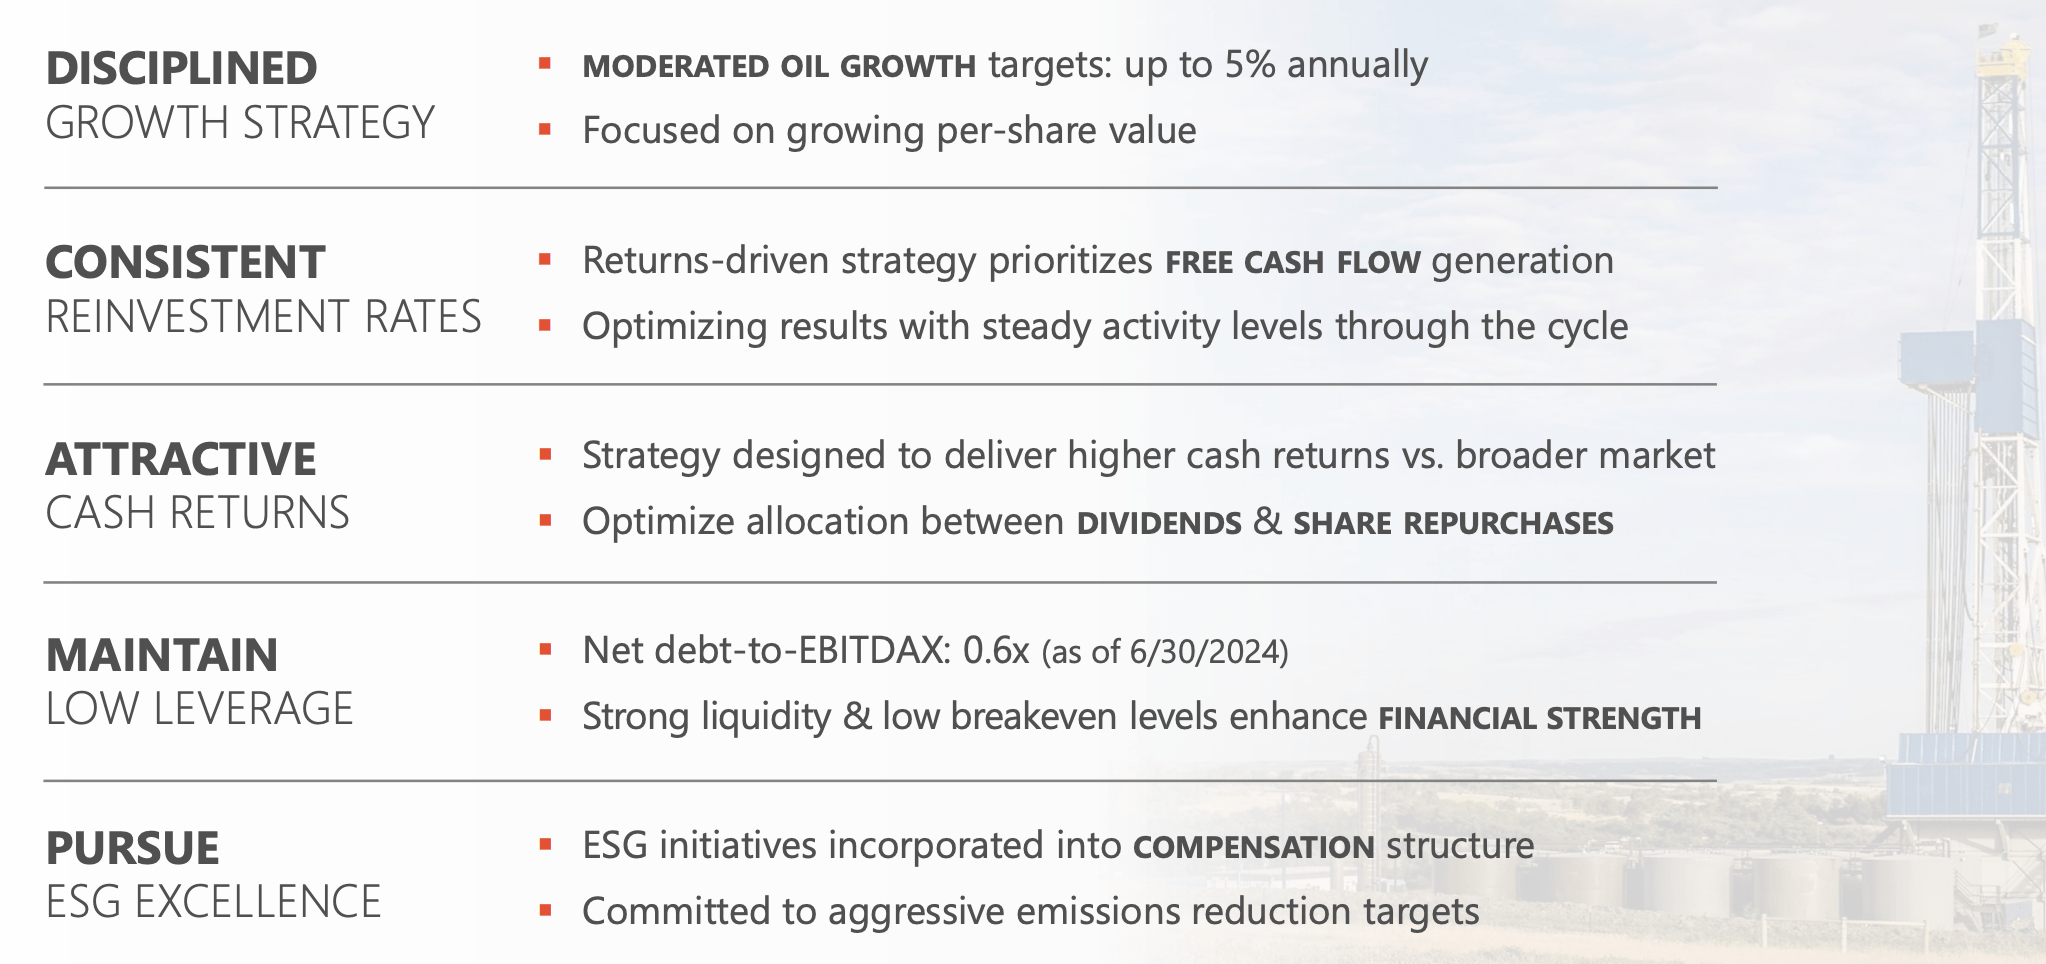Click the 'FINANCIAL STRENGTH' bold text
Image resolution: width=2046 pixels, height=964 pixels.
[x=1539, y=718]
